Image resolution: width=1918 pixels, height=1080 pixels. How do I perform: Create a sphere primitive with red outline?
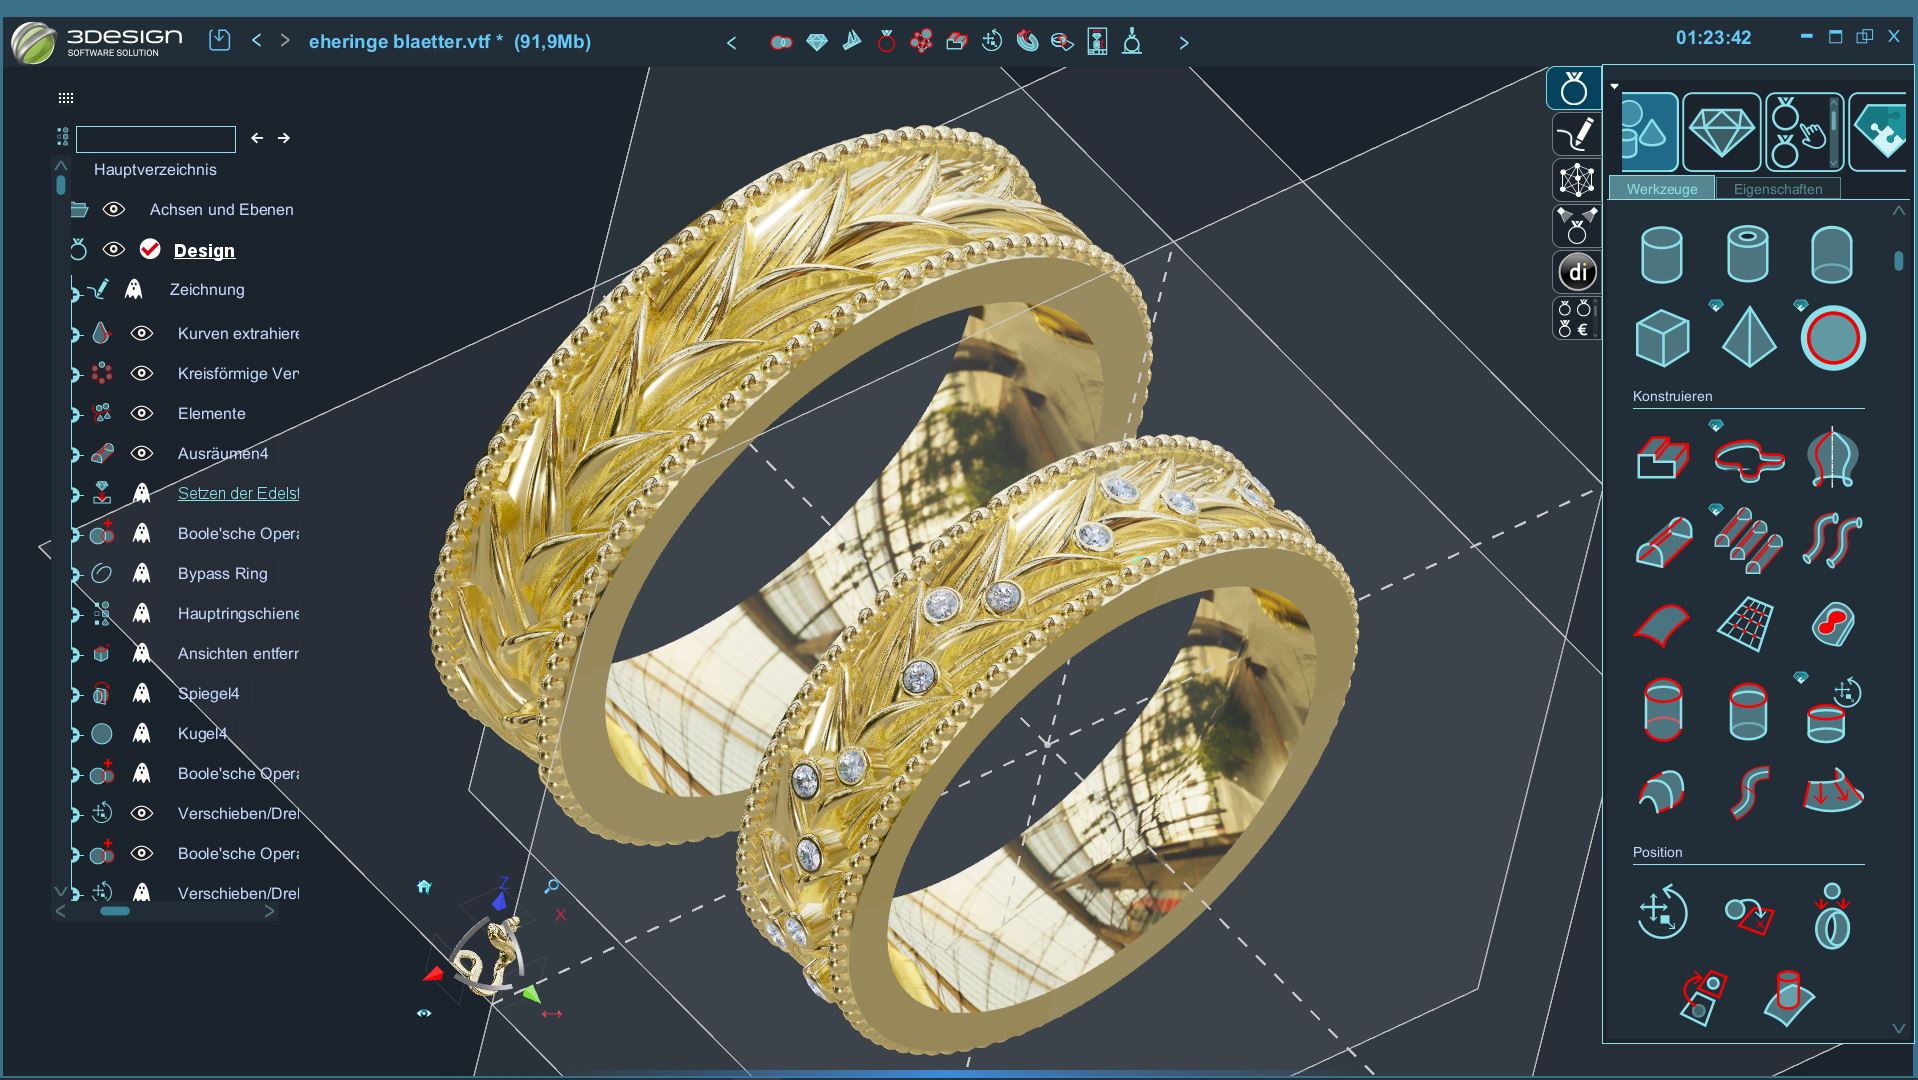(x=1833, y=338)
